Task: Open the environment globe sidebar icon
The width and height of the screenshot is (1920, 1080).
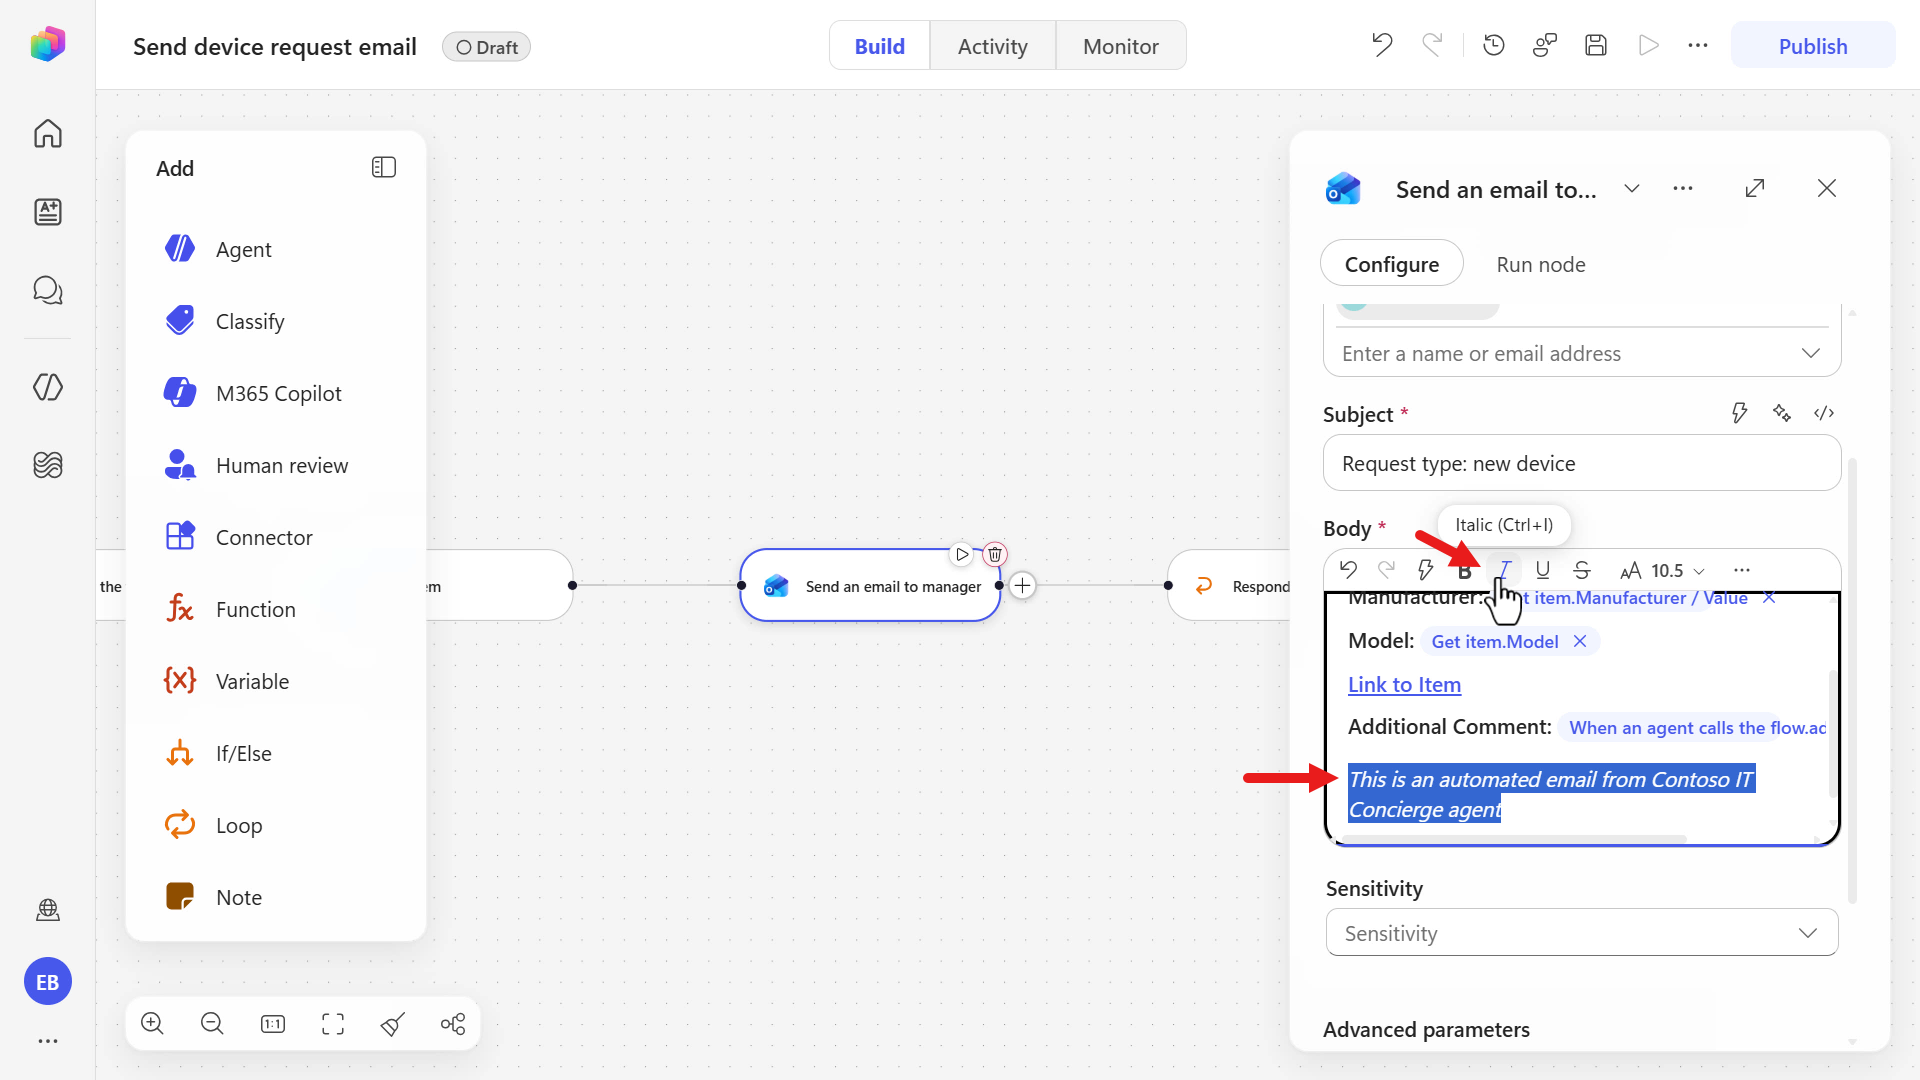Action: click(x=48, y=909)
